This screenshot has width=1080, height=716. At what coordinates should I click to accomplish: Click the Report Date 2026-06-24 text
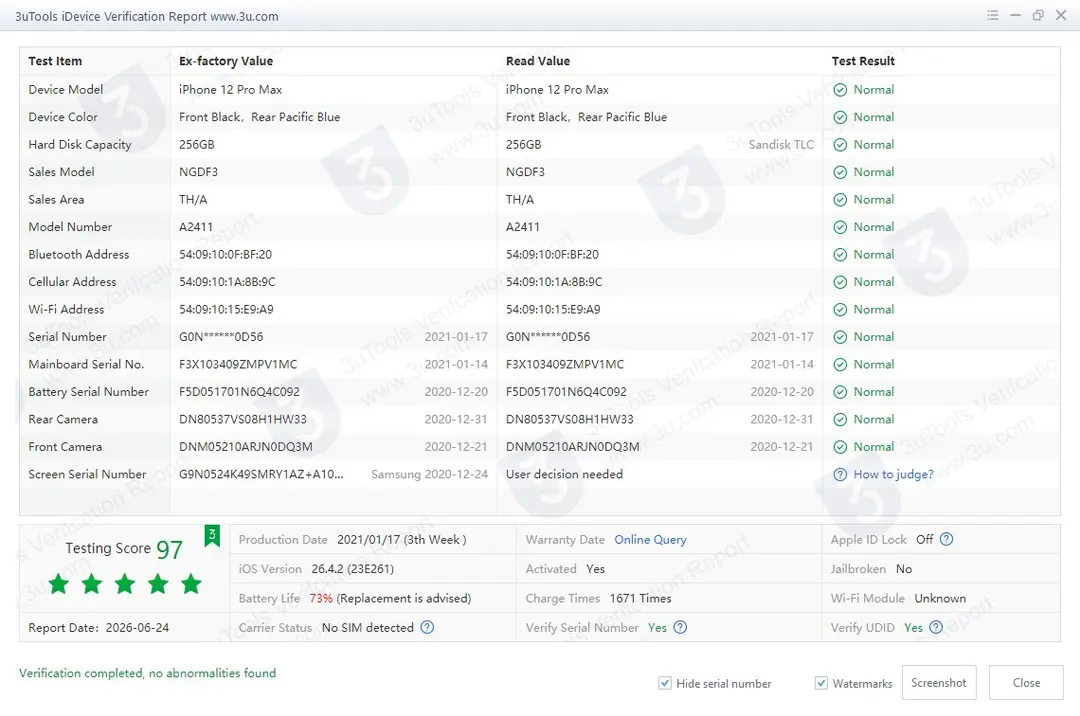[98, 628]
